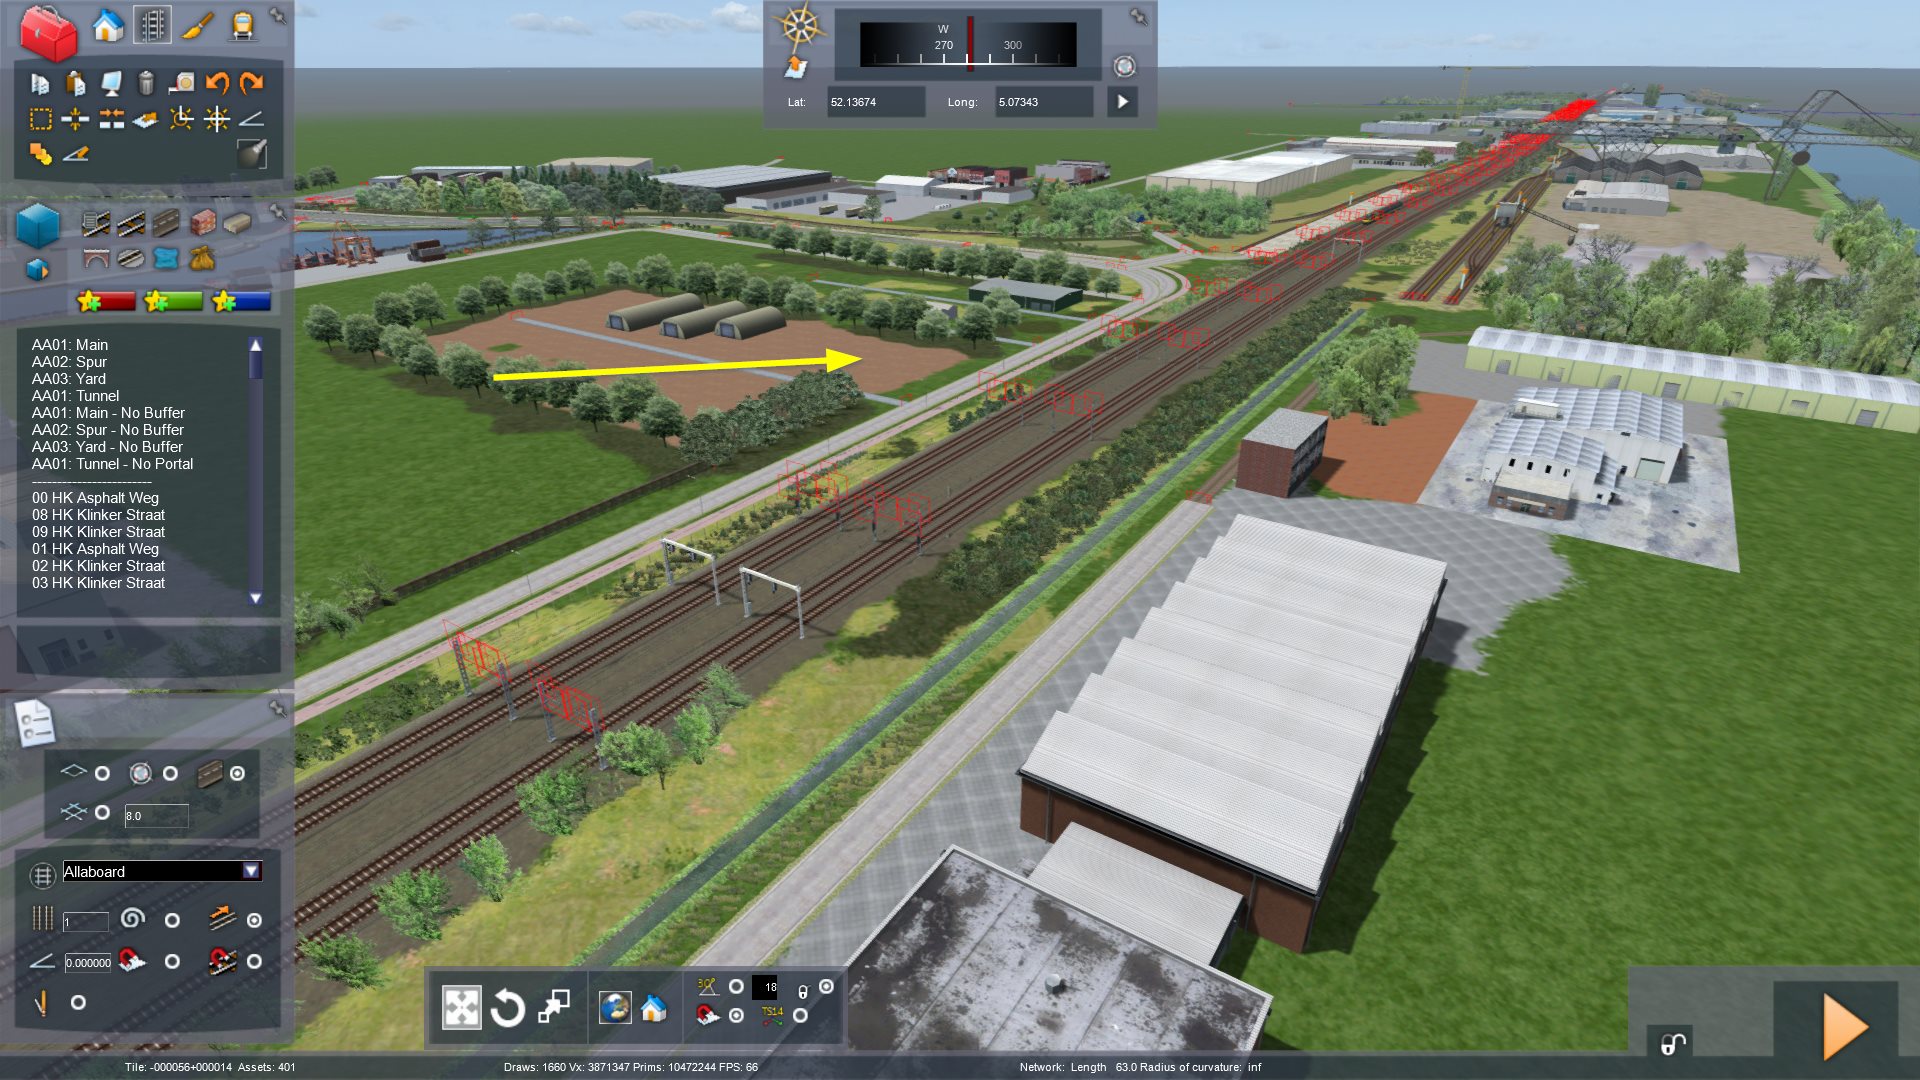
Task: Select the orange linked blocks tool
Action: coord(40,154)
